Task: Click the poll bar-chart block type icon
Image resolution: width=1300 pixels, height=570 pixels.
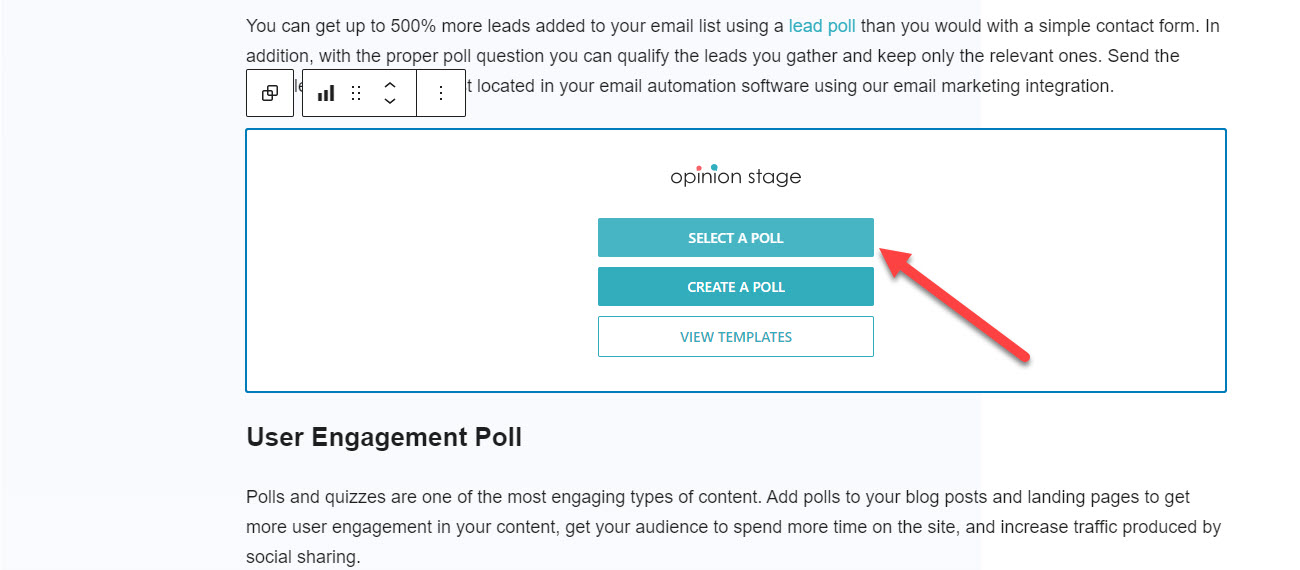Action: click(326, 93)
